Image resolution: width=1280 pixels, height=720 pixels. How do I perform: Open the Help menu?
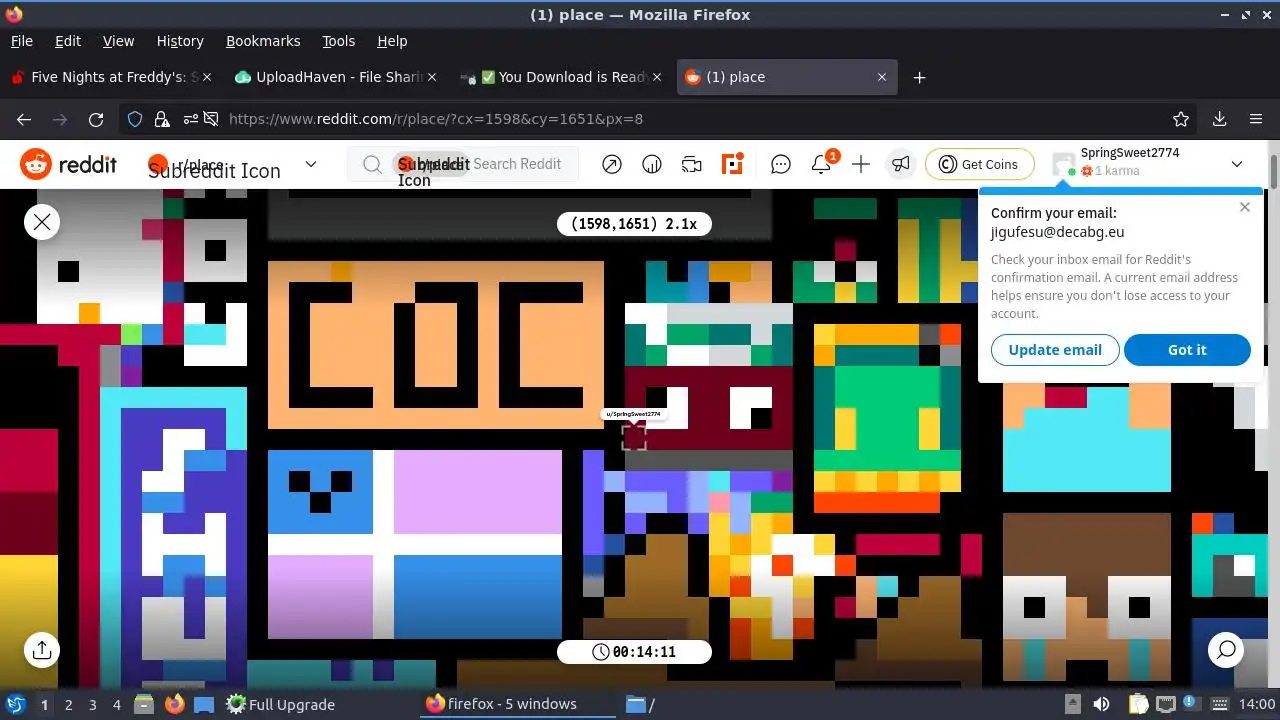tap(392, 41)
